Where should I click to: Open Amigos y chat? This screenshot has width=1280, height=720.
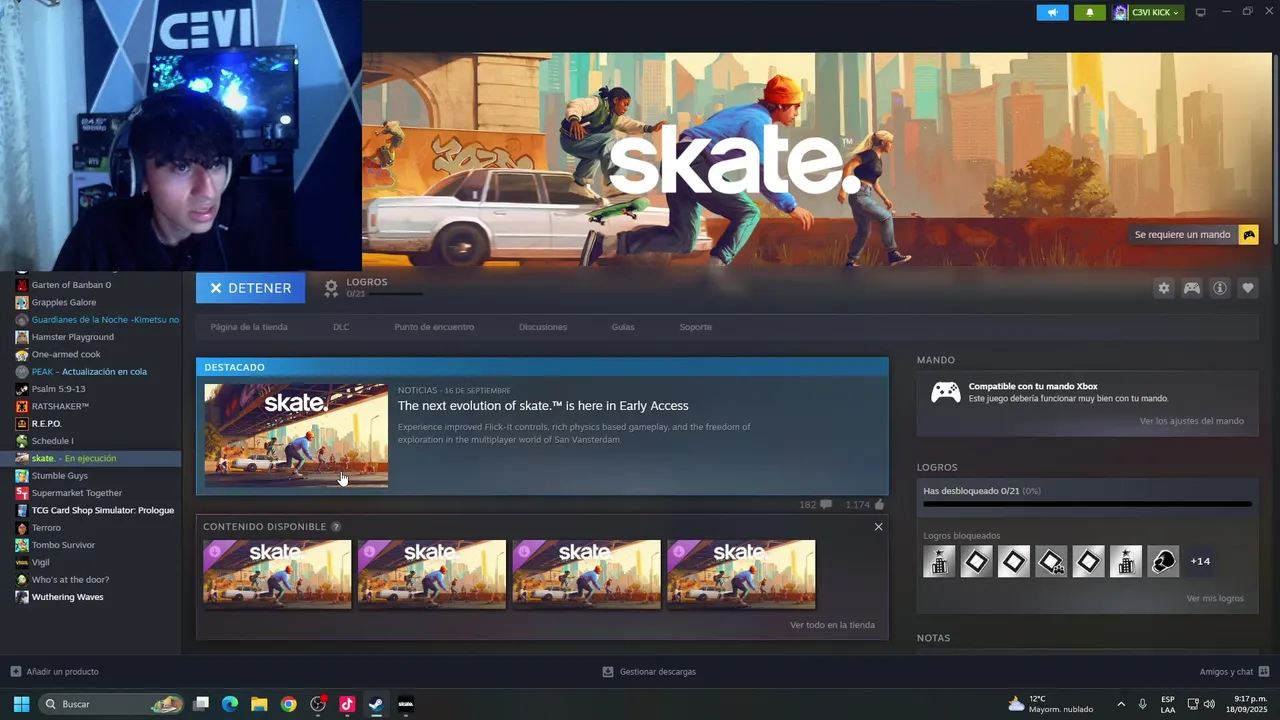tap(1234, 672)
